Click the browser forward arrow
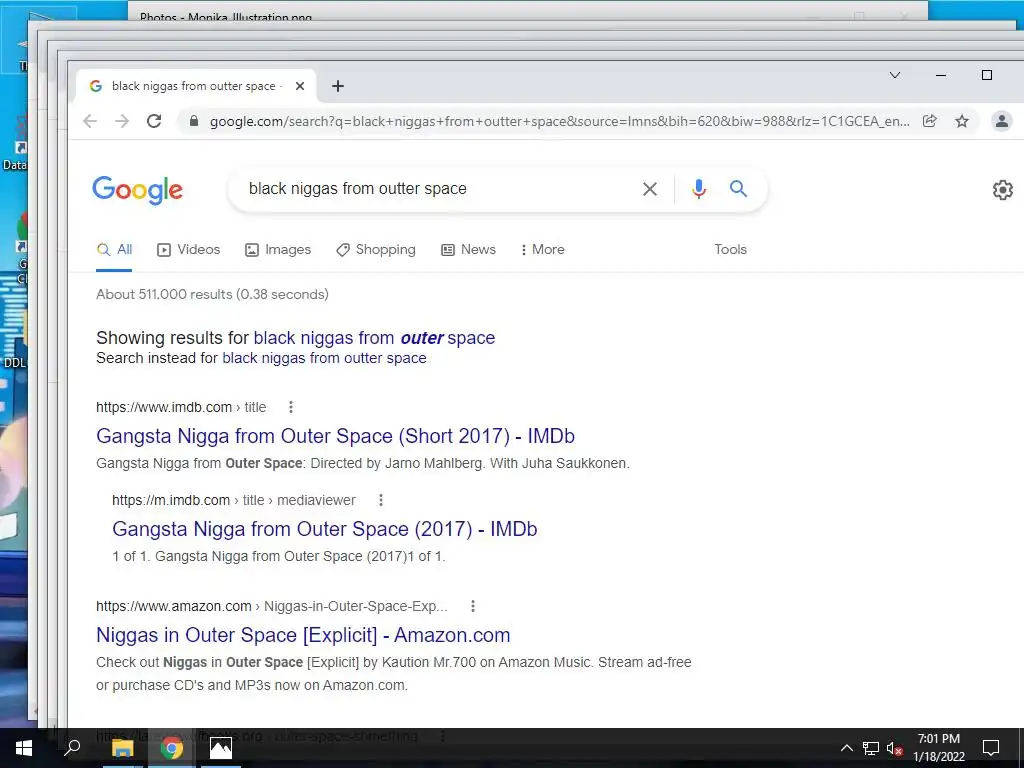The height and width of the screenshot is (768, 1024). click(x=122, y=121)
